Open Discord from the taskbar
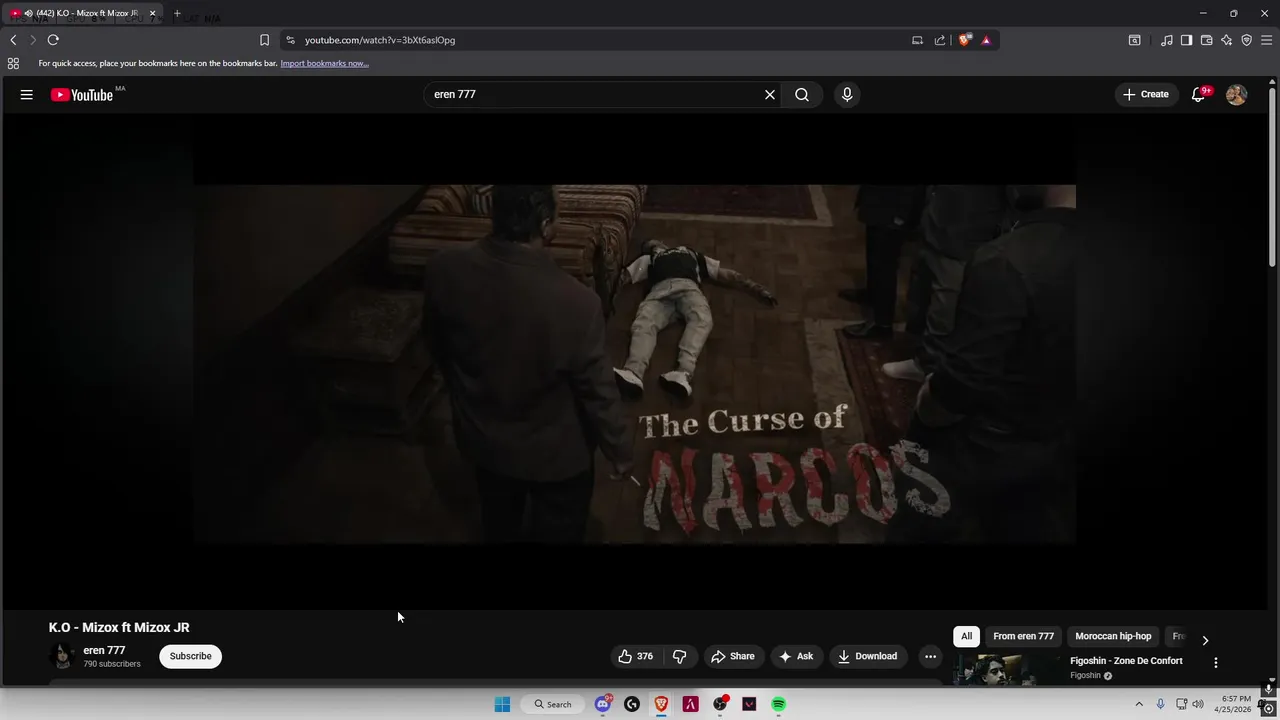The image size is (1280, 720). 603,704
